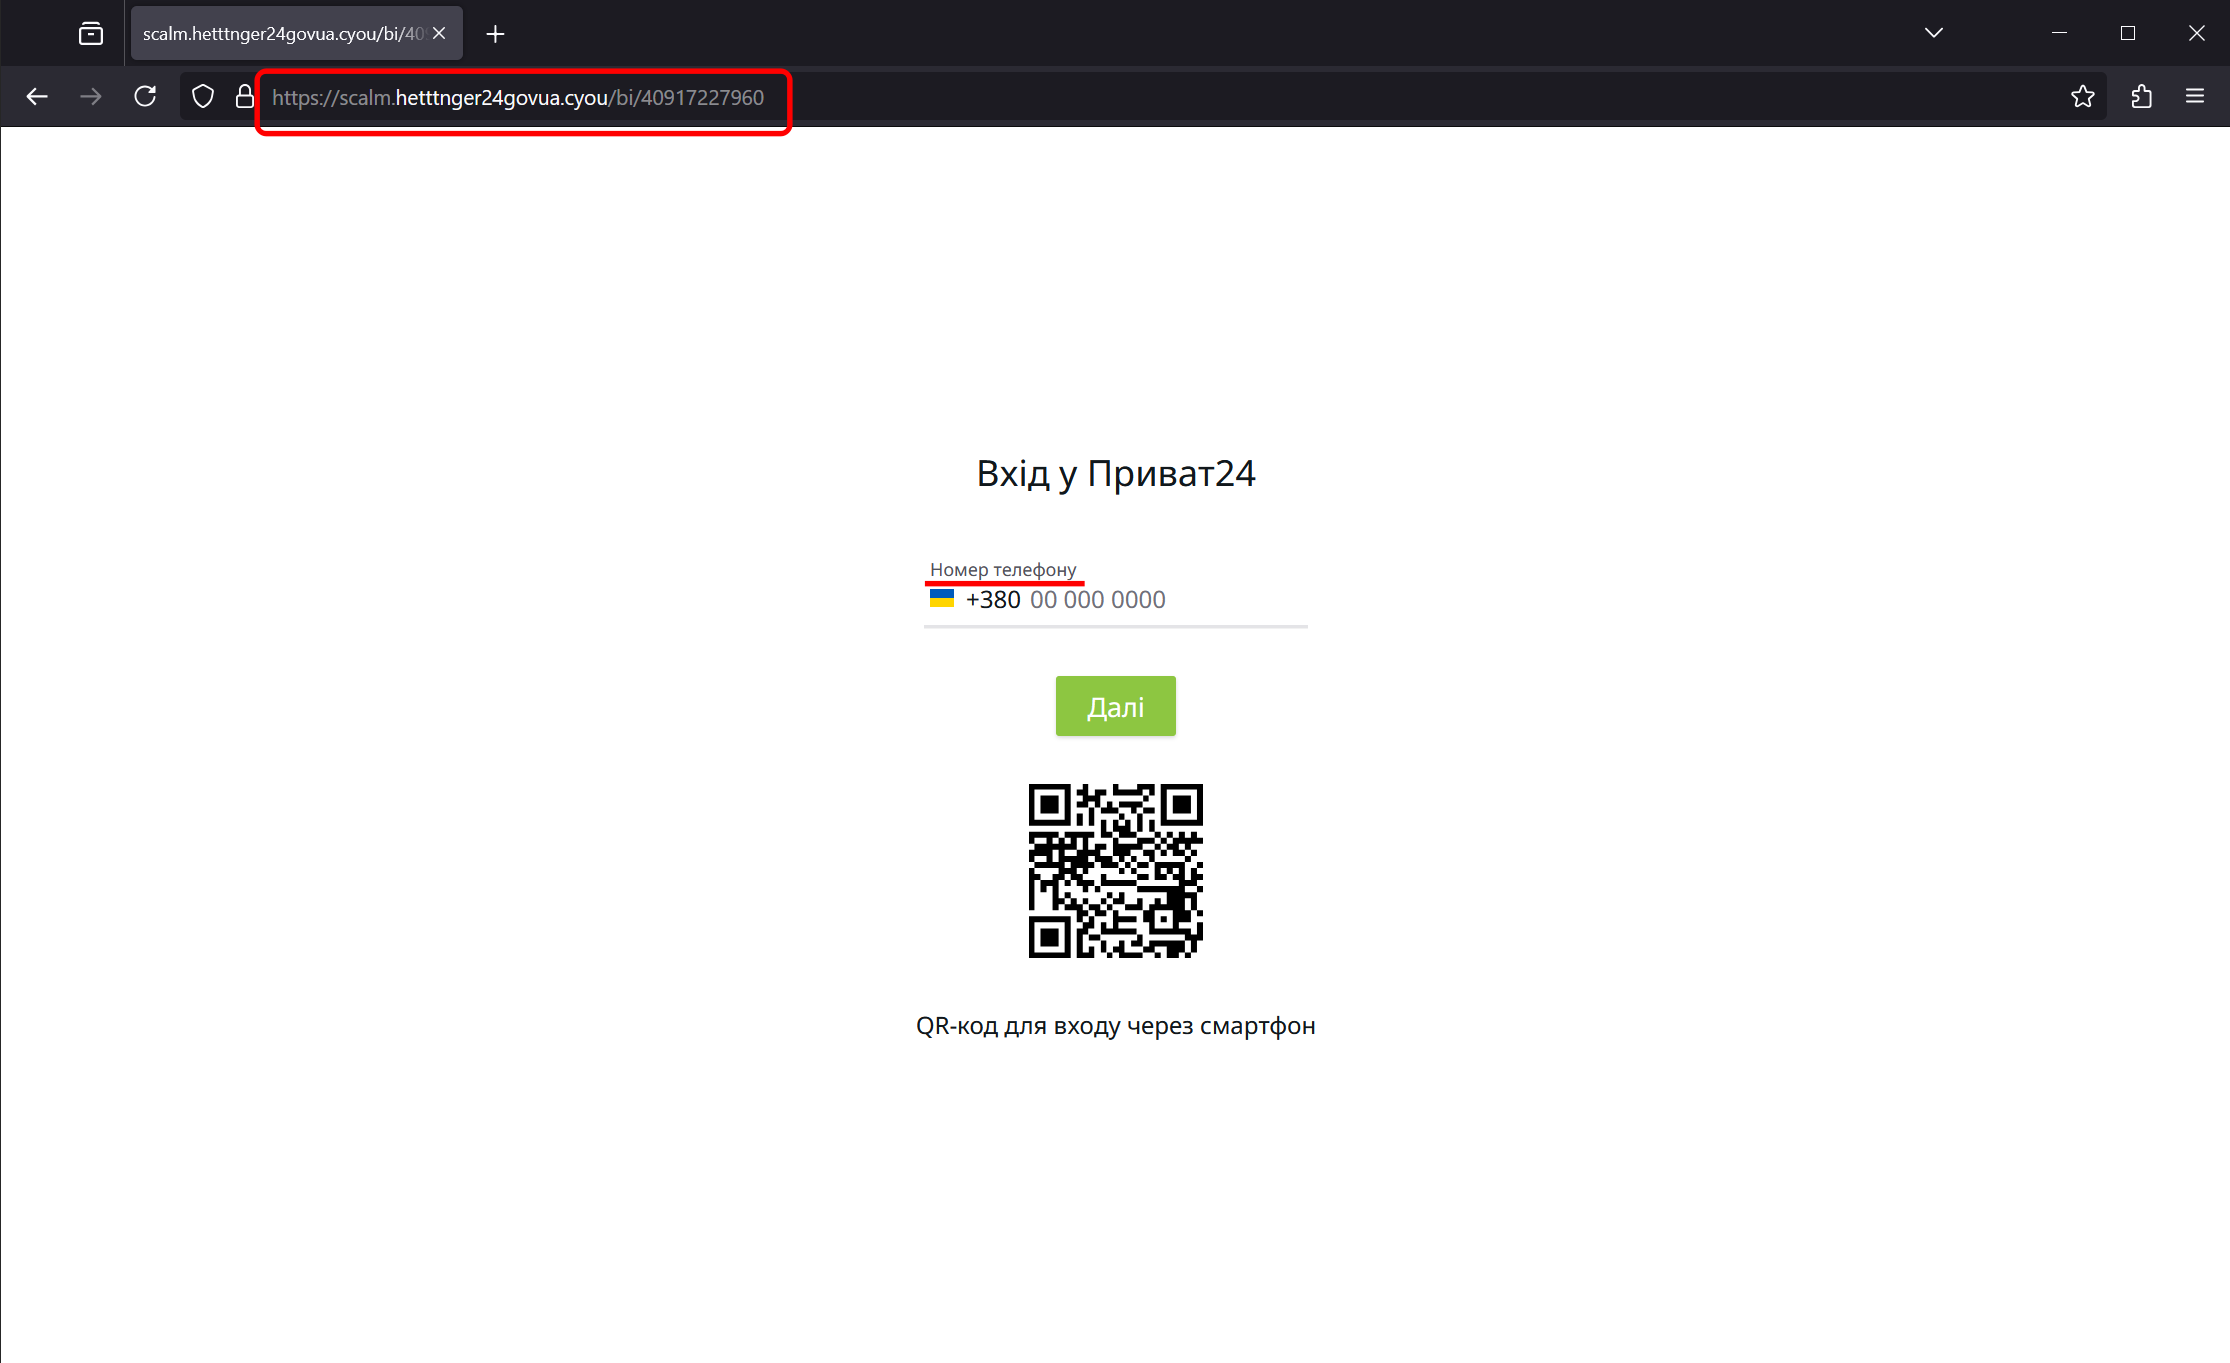Select the scalm.hetttnger24govua.cyou tab

pos(296,34)
